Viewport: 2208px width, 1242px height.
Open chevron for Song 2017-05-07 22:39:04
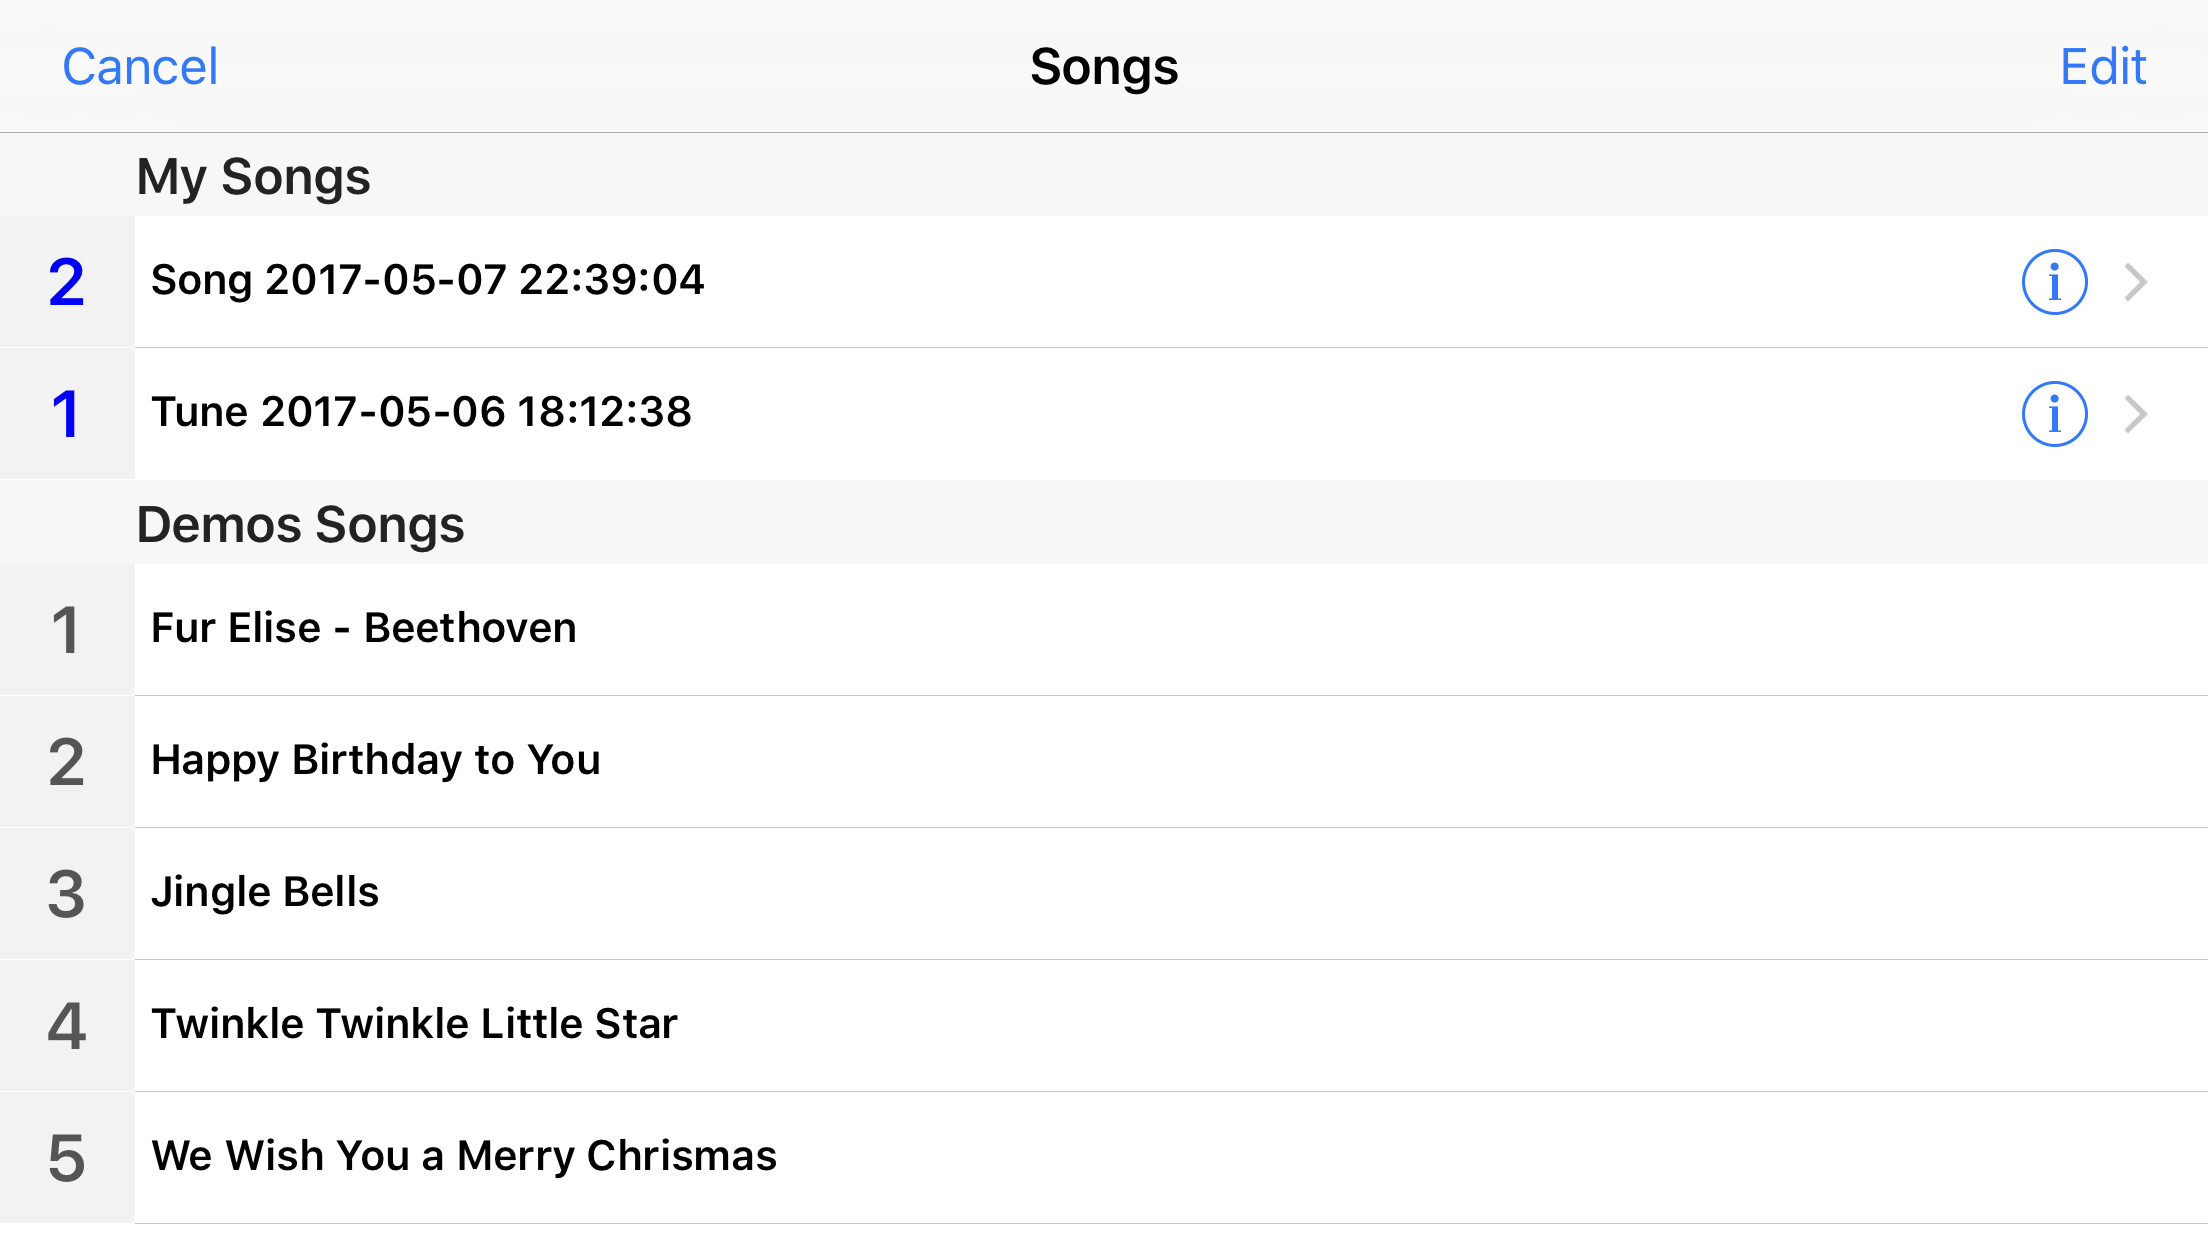click(x=2136, y=282)
